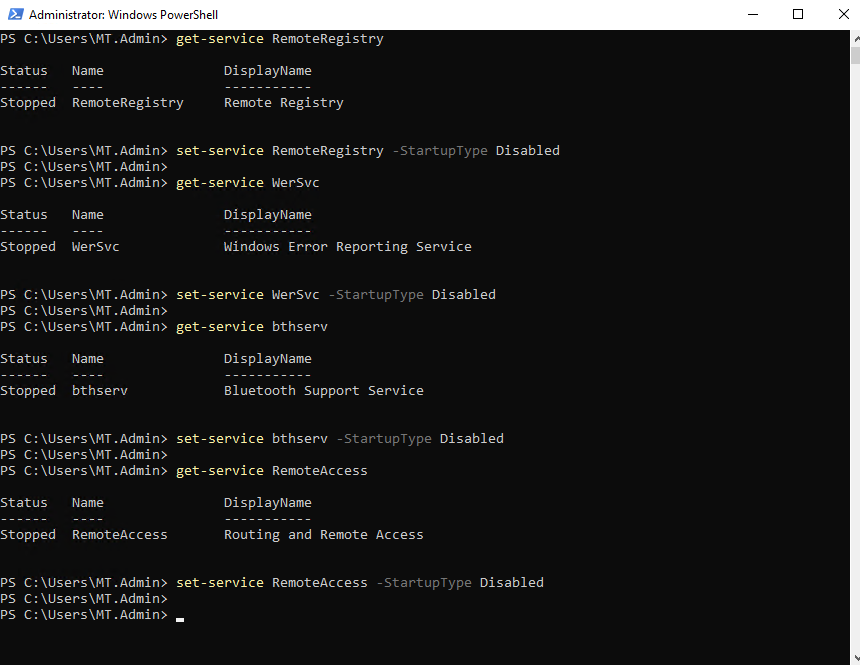The image size is (860, 665).
Task: Click the window title 'Administrator: Windows PowerShell'
Action: pyautogui.click(x=123, y=15)
